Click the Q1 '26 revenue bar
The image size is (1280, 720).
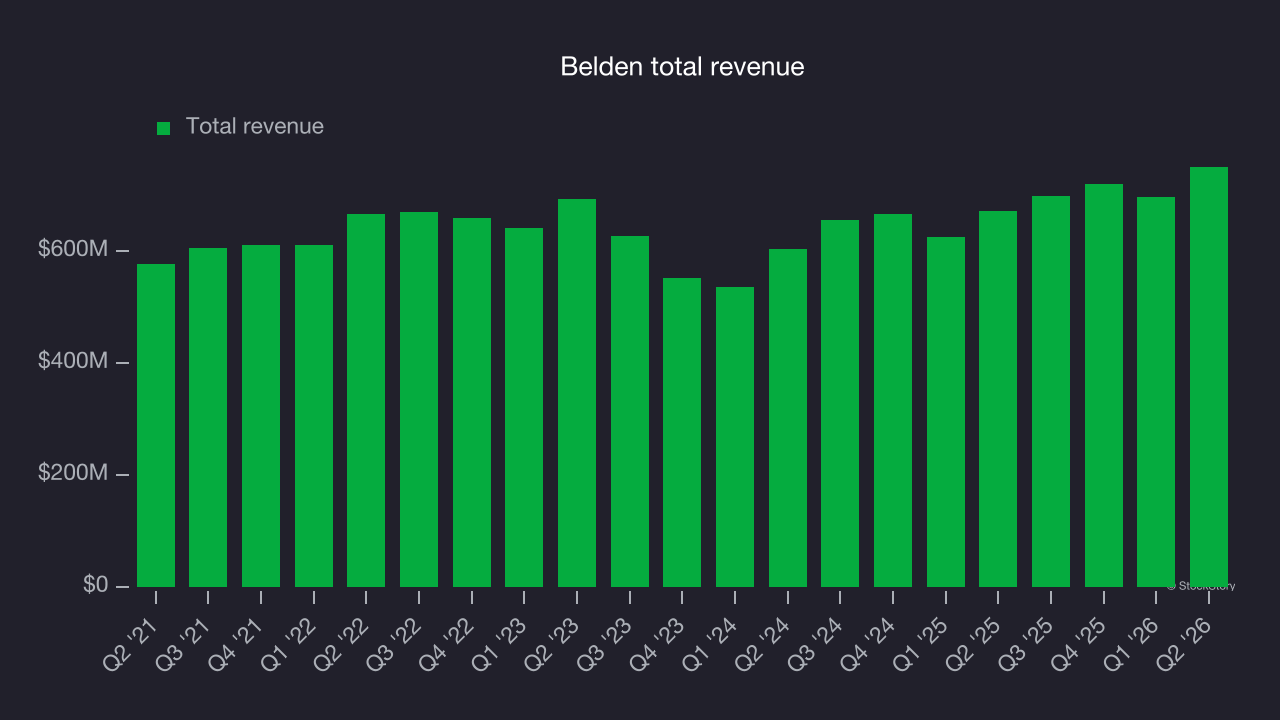[x=1156, y=392]
